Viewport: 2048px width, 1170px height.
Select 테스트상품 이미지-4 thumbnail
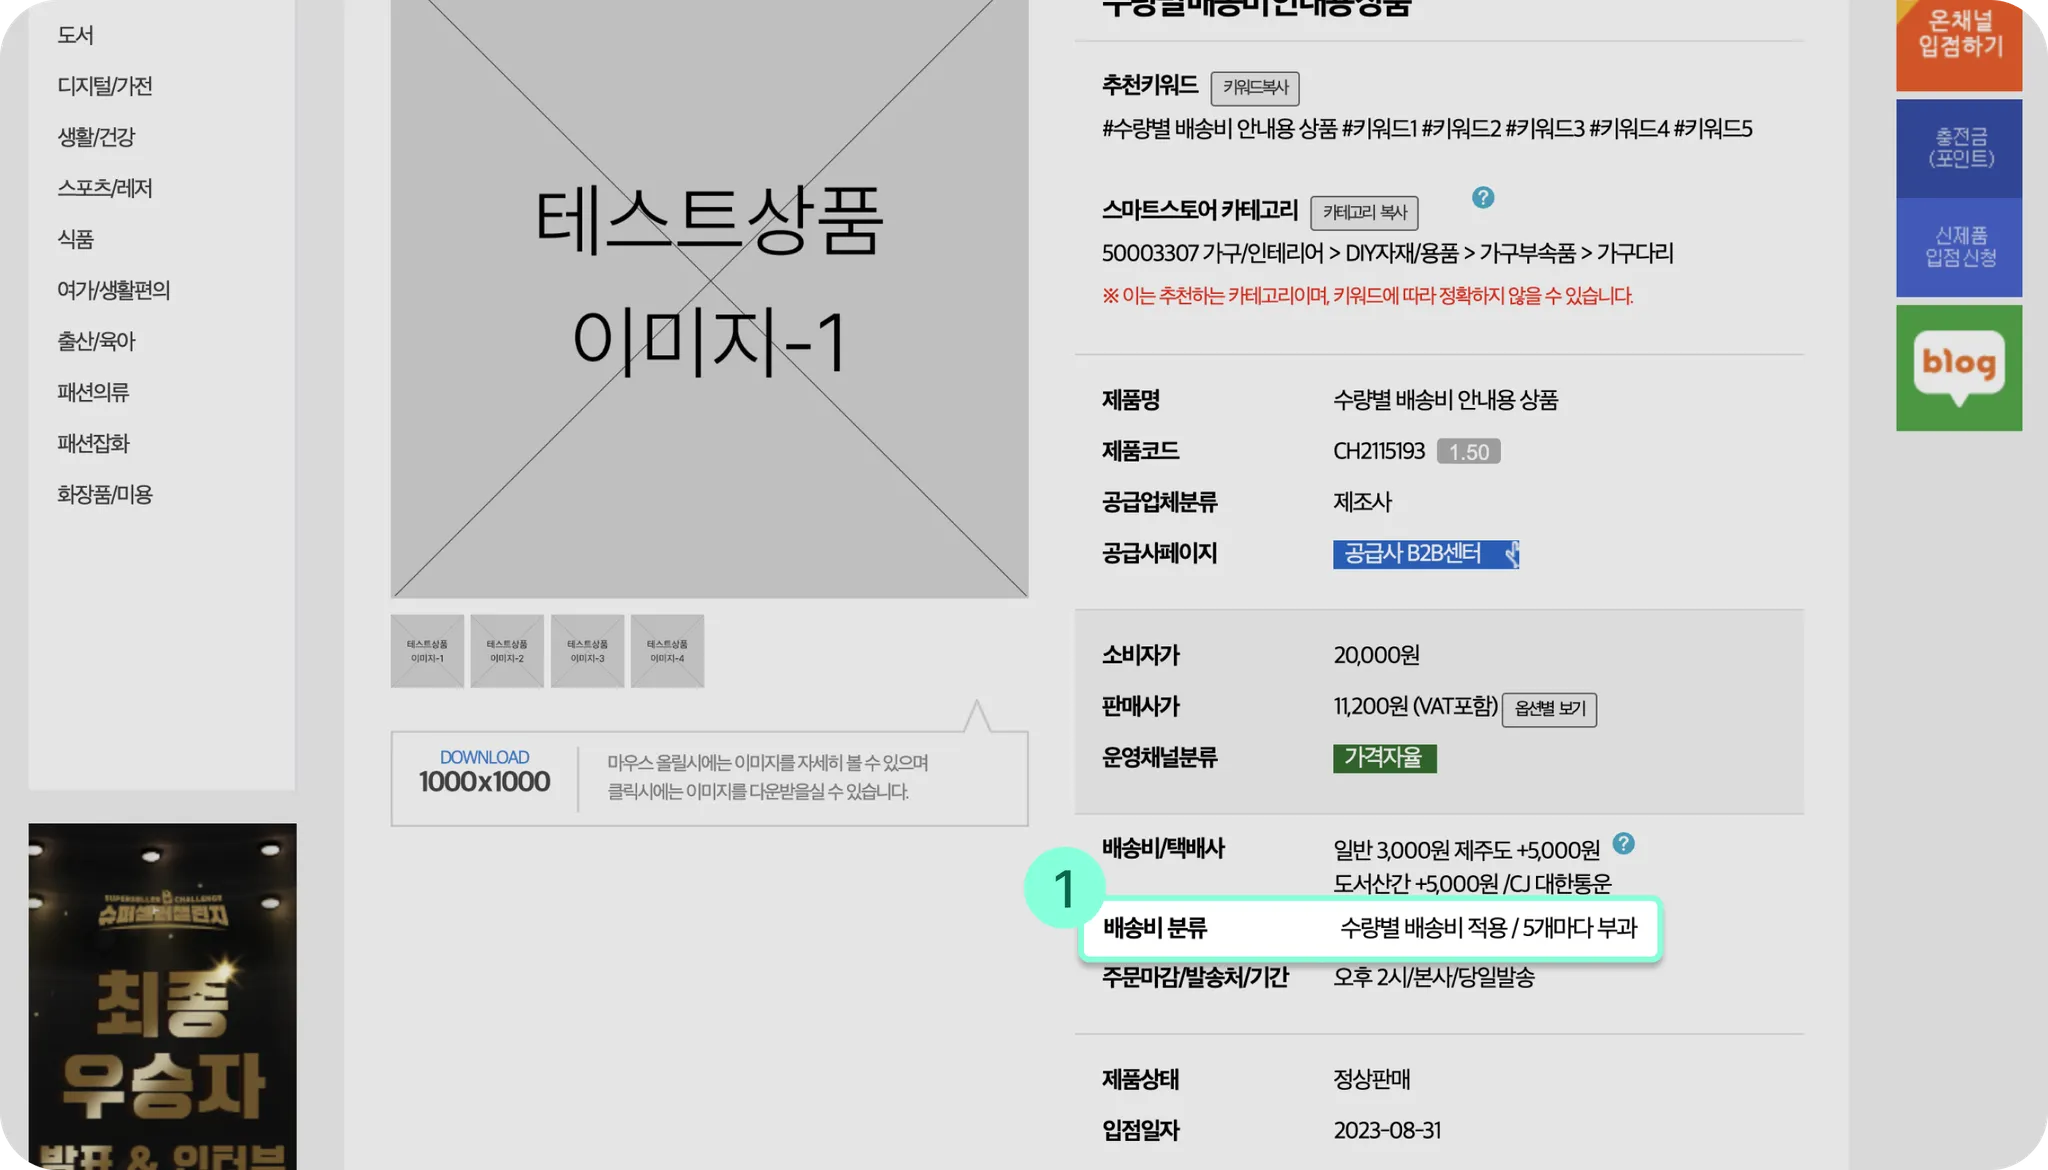pyautogui.click(x=667, y=651)
